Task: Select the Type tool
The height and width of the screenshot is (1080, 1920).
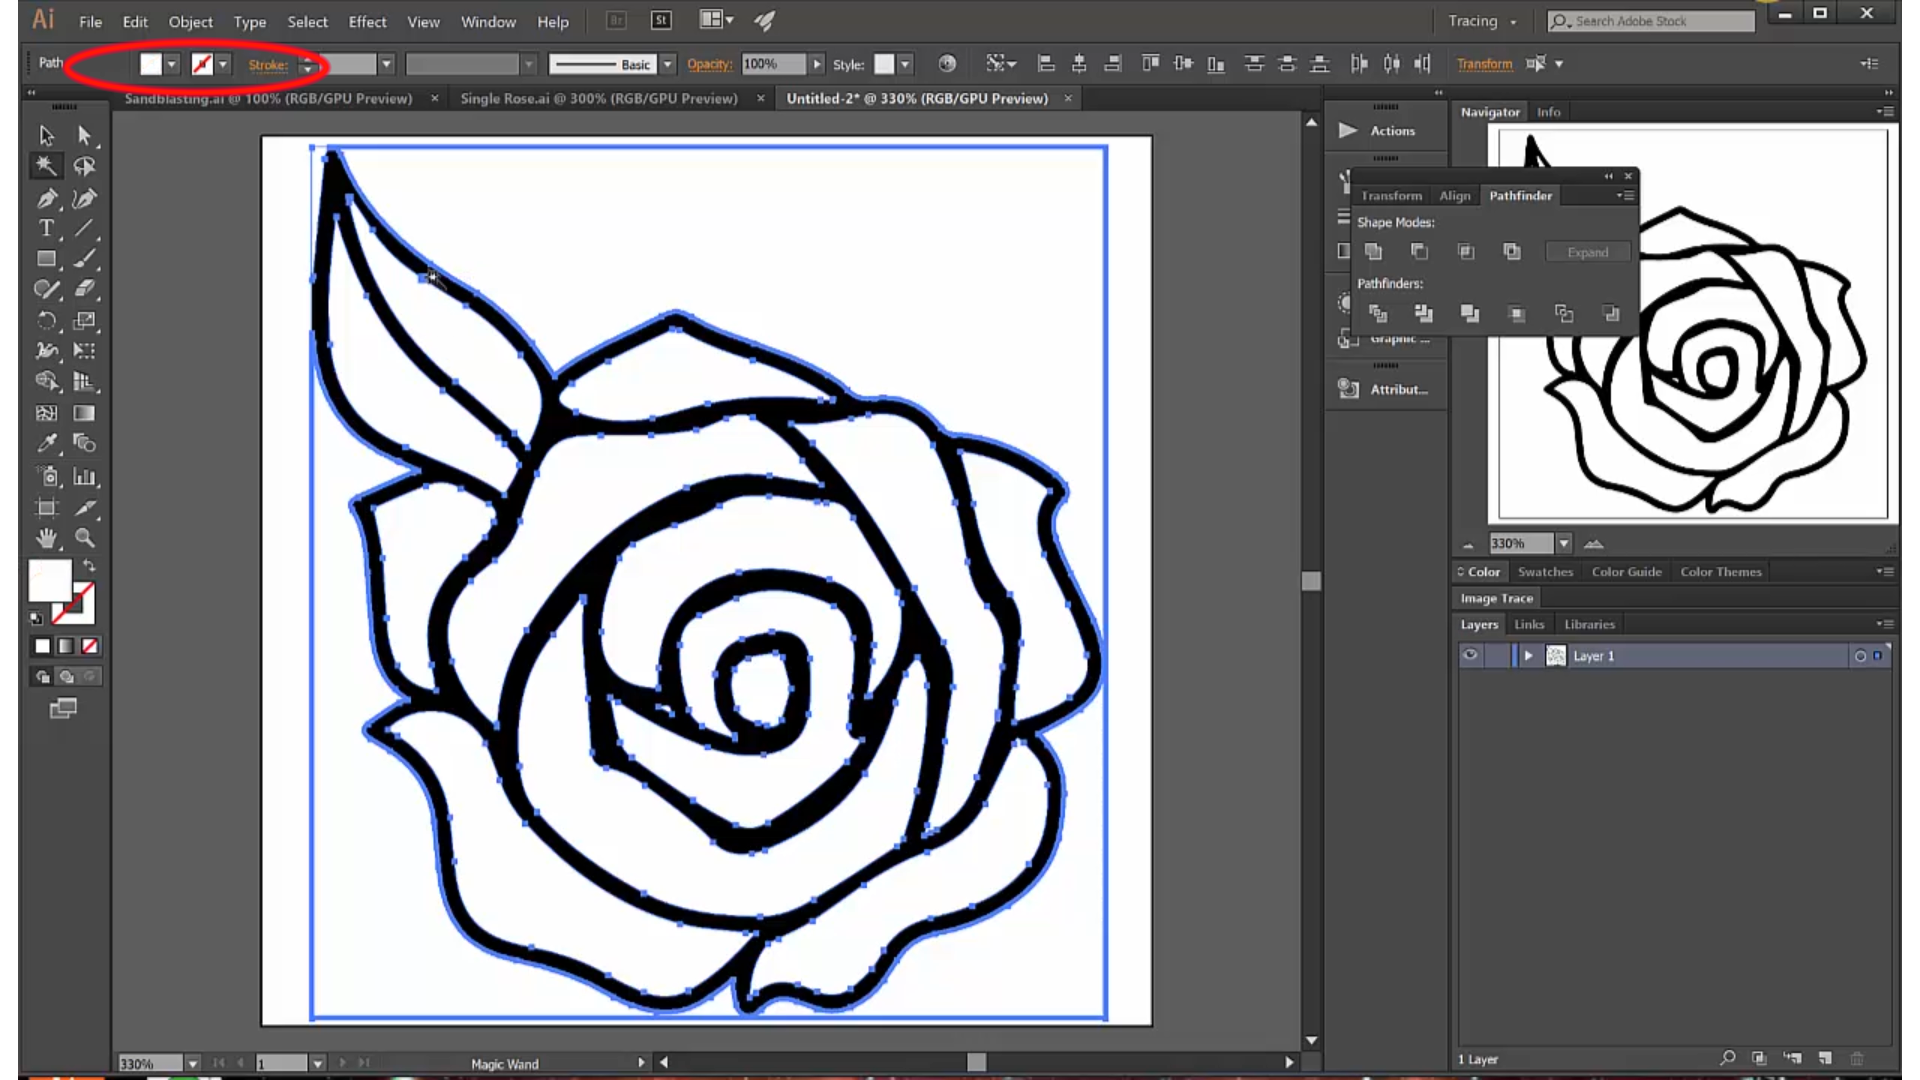Action: coord(46,228)
